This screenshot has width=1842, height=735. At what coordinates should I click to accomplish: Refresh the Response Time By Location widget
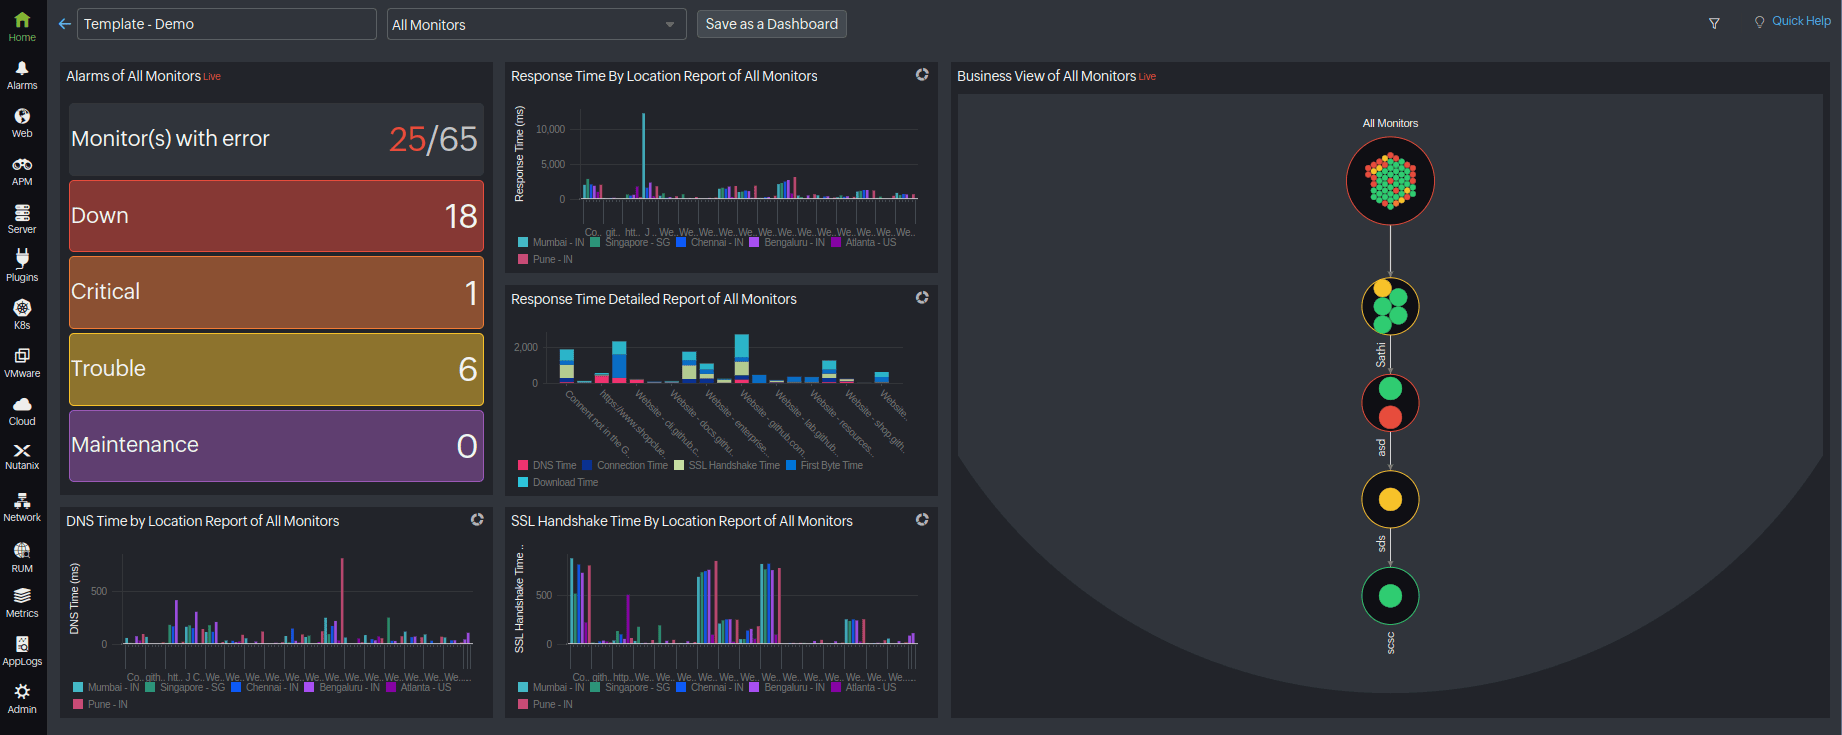[922, 75]
